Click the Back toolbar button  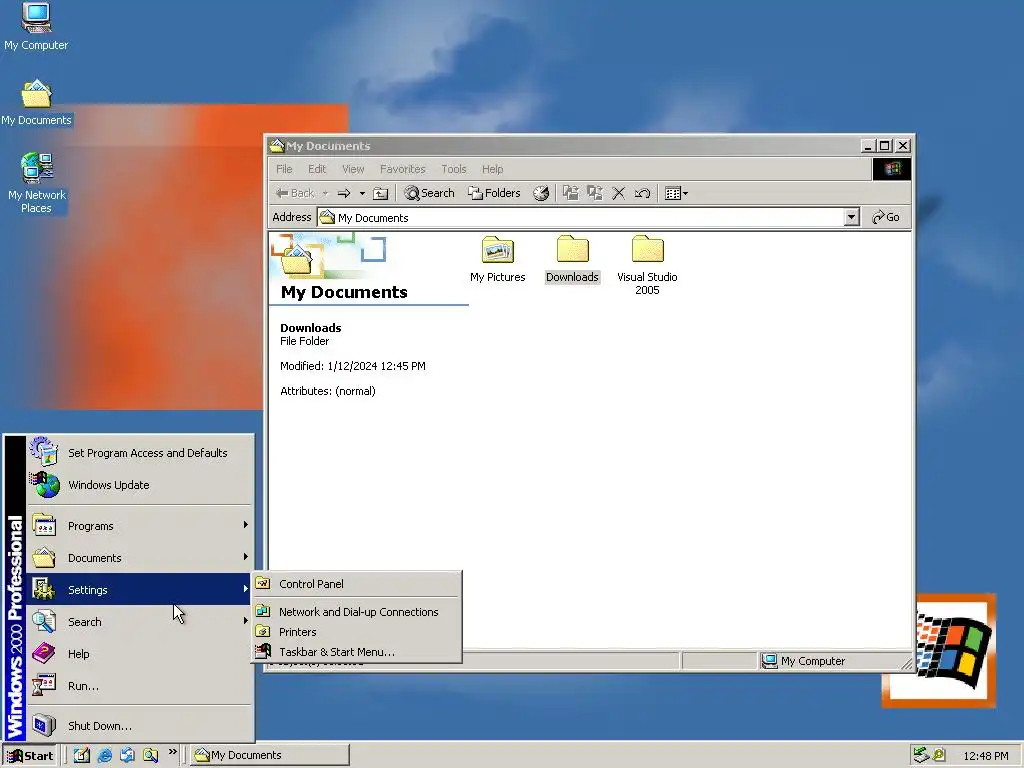click(x=296, y=193)
